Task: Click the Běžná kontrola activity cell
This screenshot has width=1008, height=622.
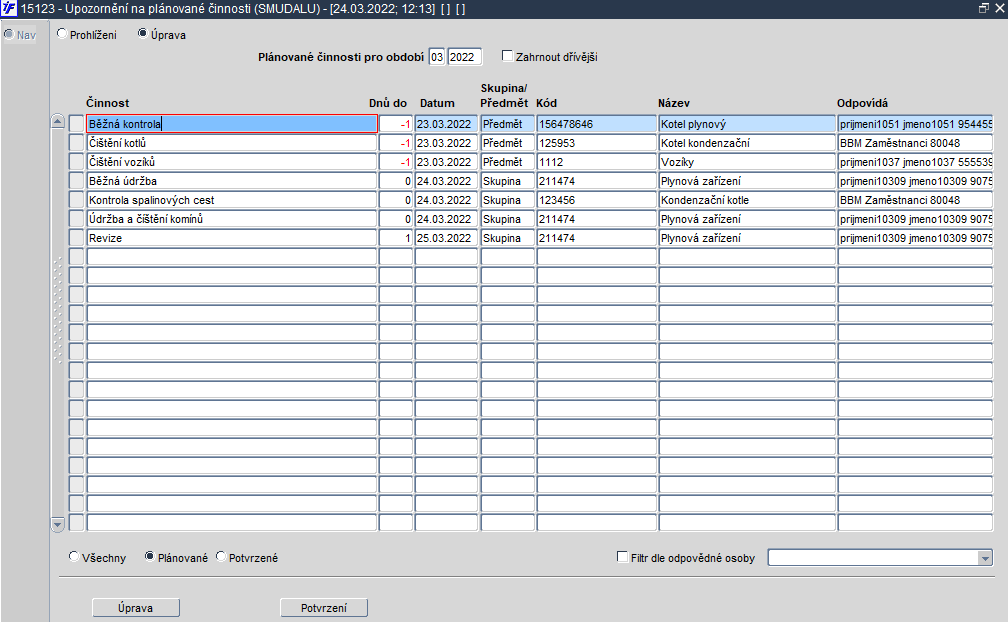Action: (x=231, y=124)
